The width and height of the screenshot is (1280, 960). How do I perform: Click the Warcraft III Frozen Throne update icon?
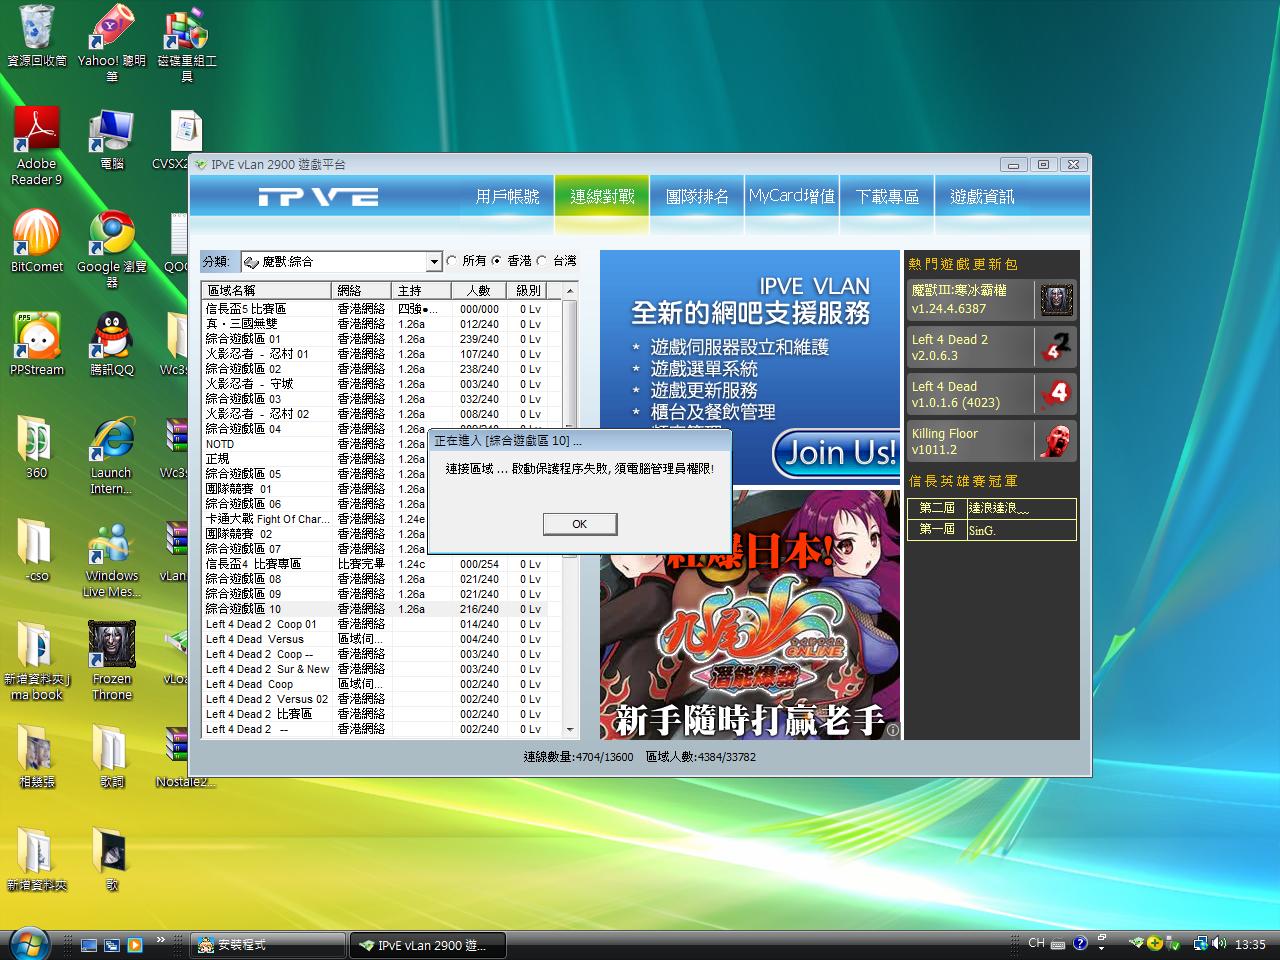pyautogui.click(x=1056, y=299)
